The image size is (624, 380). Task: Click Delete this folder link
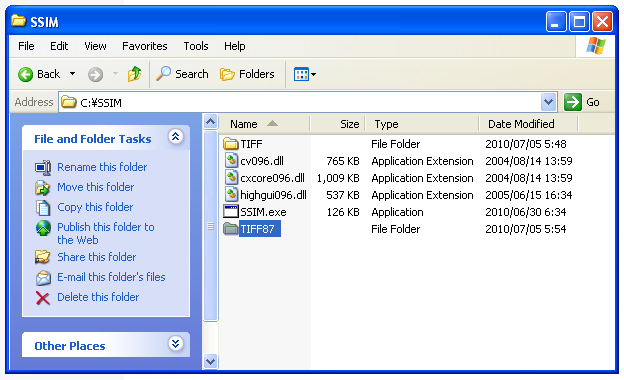98,297
